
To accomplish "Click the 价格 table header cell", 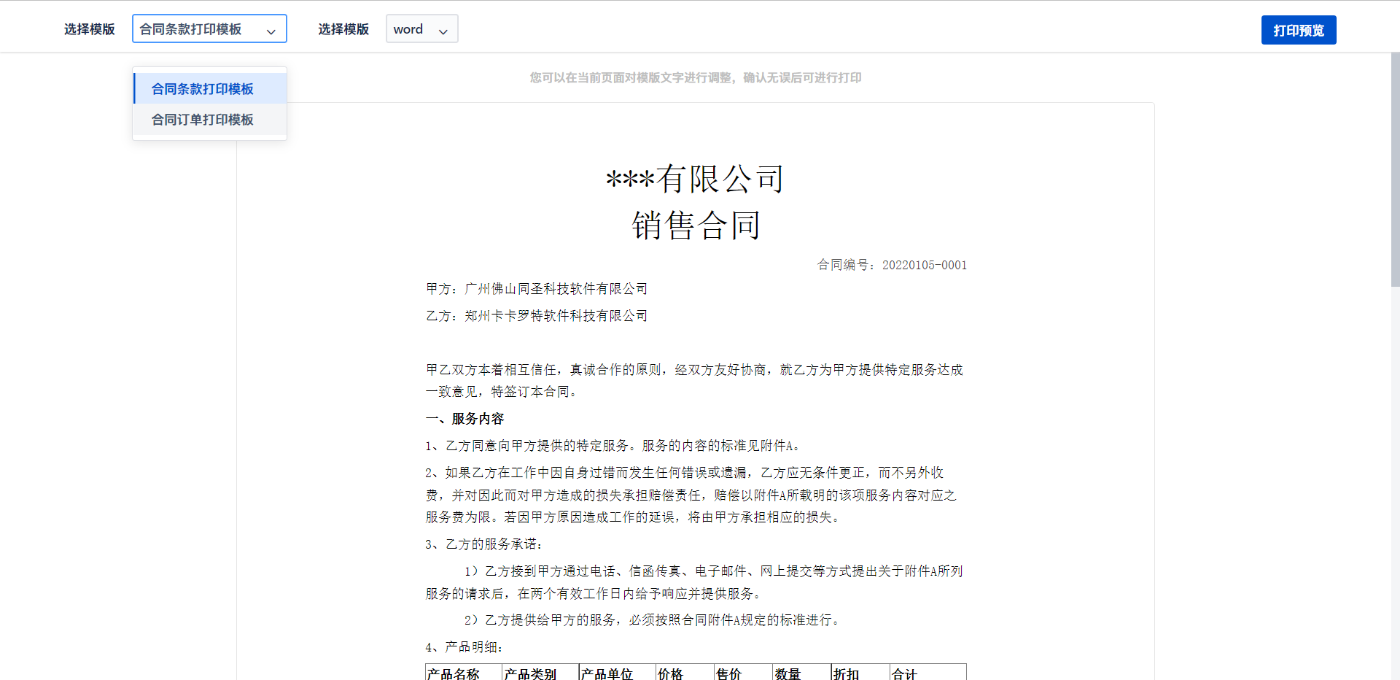I will (x=685, y=672).
